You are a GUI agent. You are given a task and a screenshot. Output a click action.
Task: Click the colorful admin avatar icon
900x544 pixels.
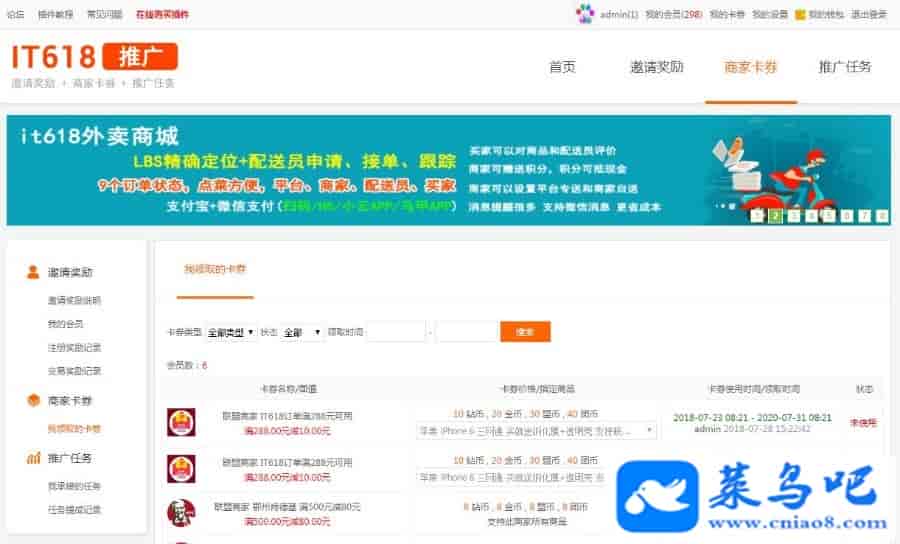point(585,14)
